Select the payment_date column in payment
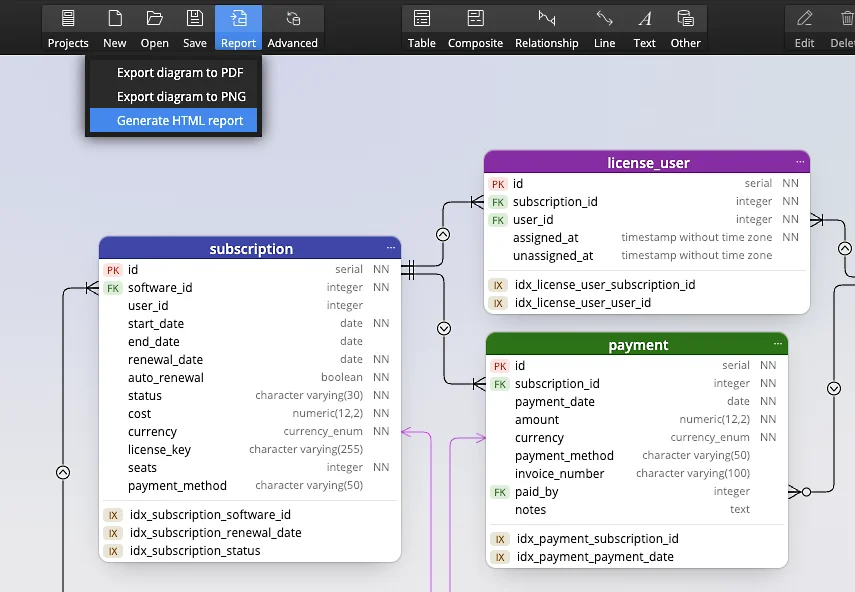Viewport: 855px width, 592px height. (637, 402)
